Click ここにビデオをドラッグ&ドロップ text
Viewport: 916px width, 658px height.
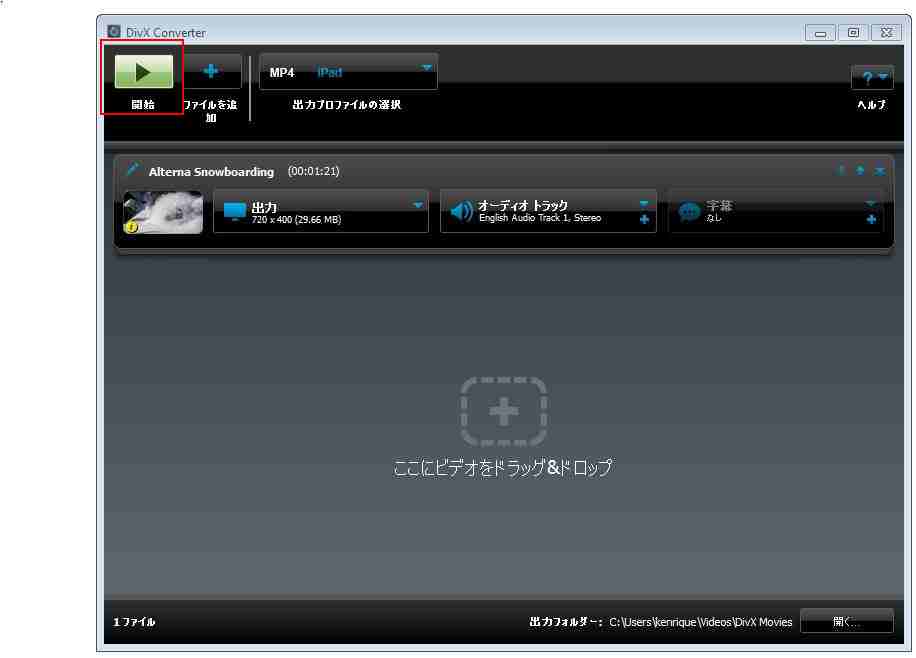tap(503, 467)
